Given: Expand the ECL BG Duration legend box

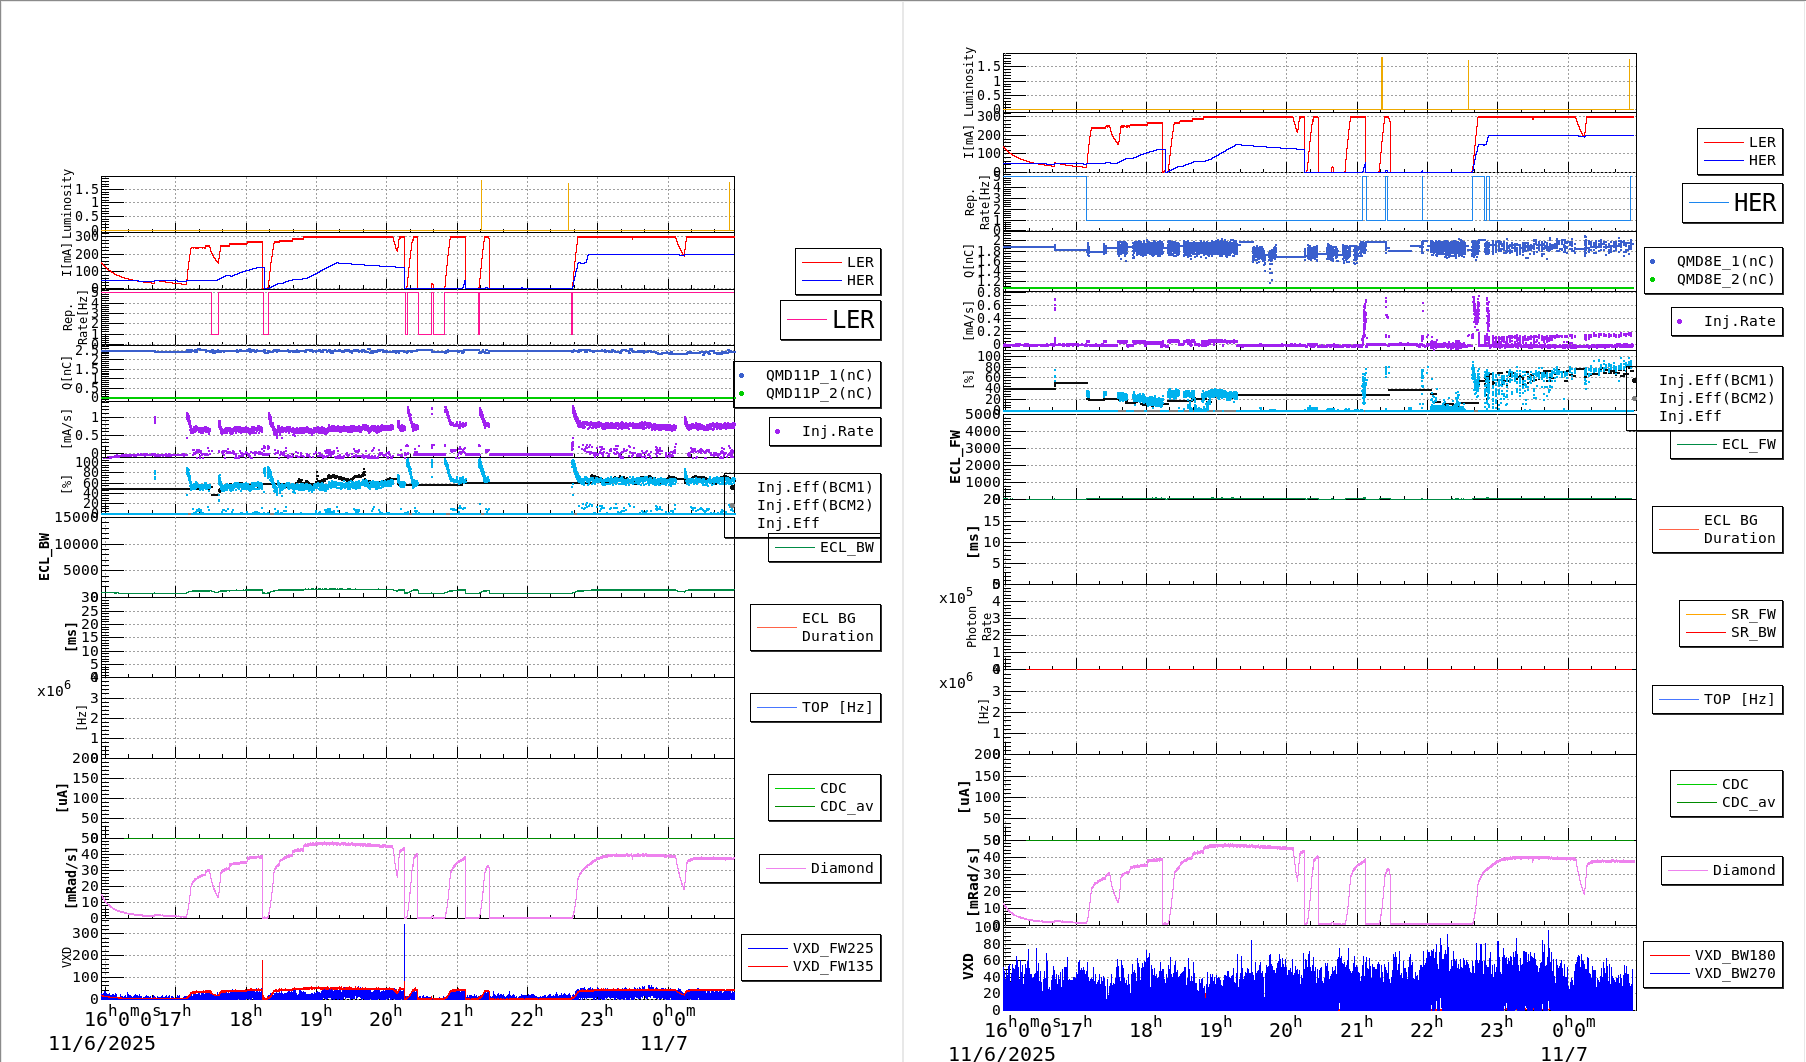Looking at the screenshot, I should pos(815,627).
